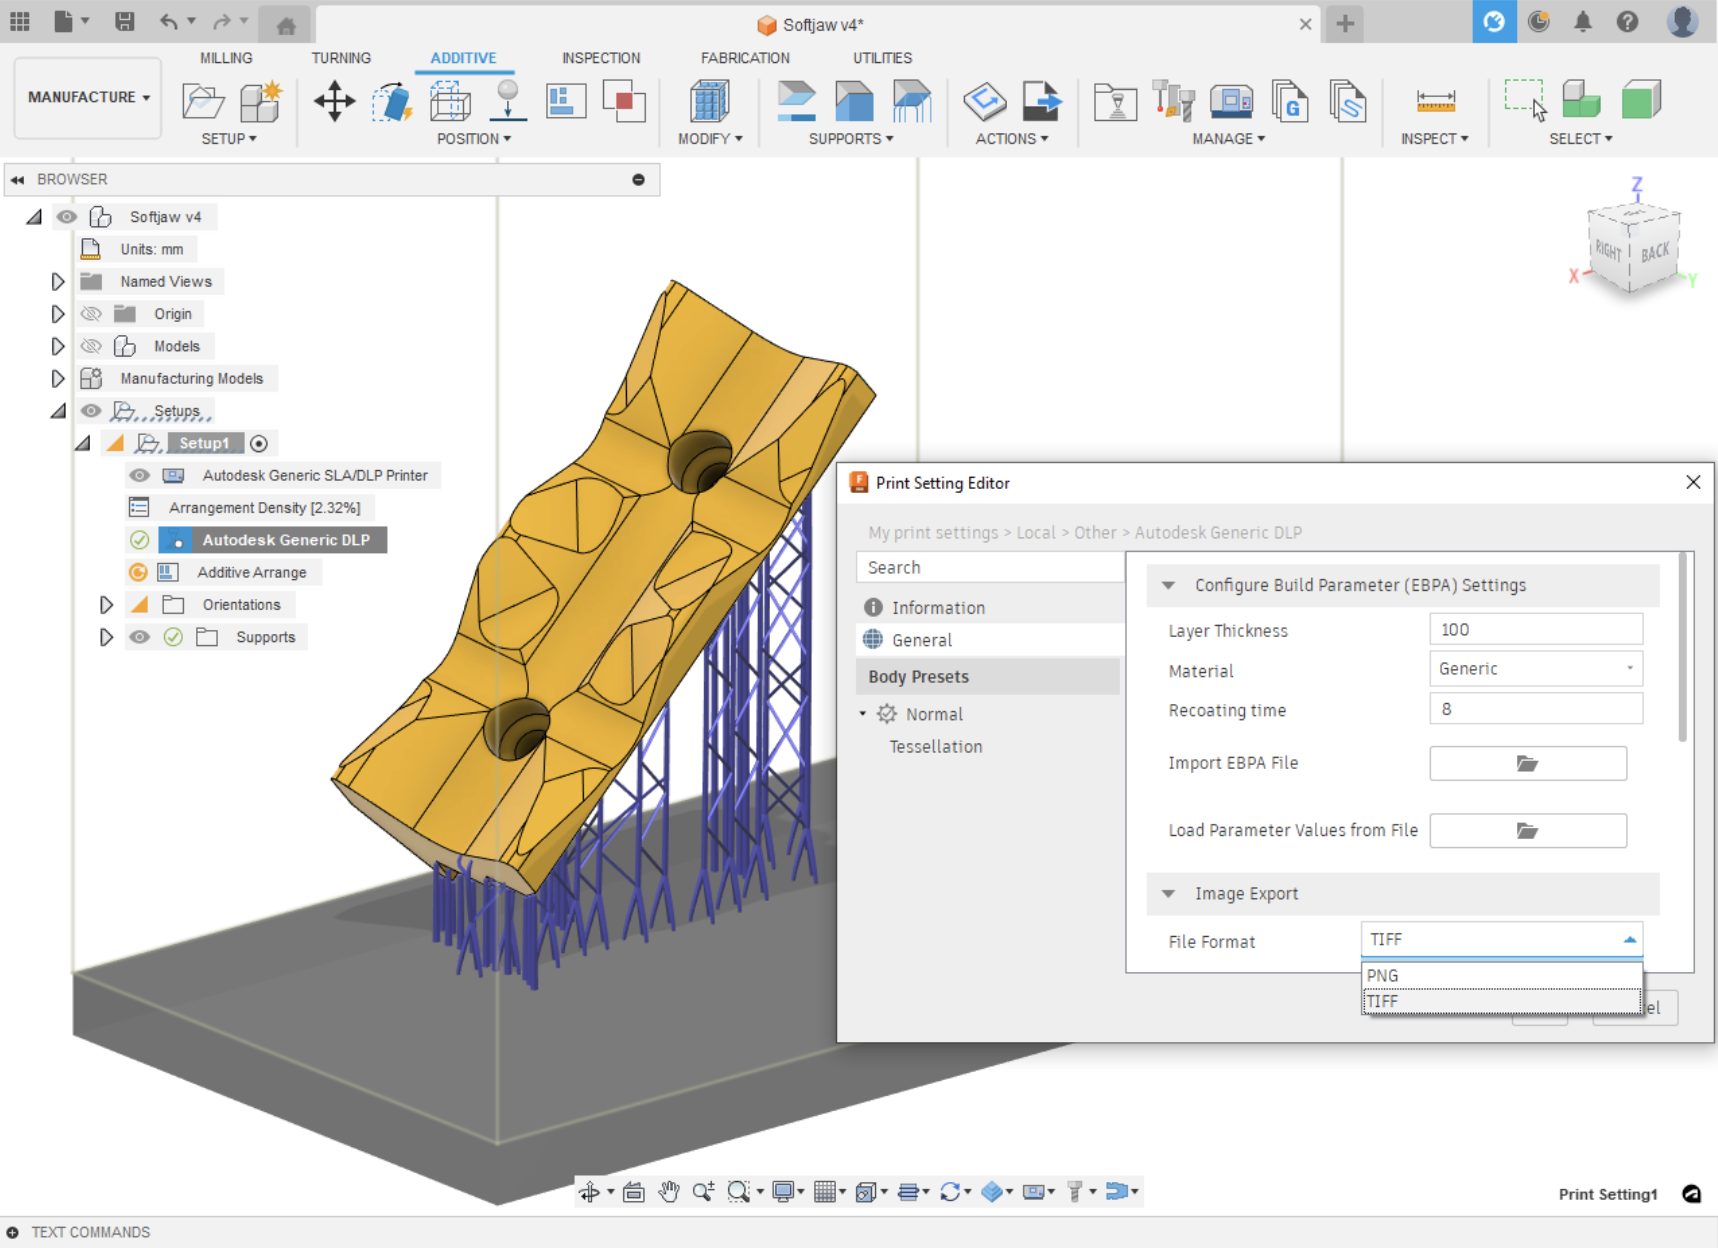Click the Layer Thickness input field
This screenshot has width=1718, height=1248.
tap(1535, 630)
